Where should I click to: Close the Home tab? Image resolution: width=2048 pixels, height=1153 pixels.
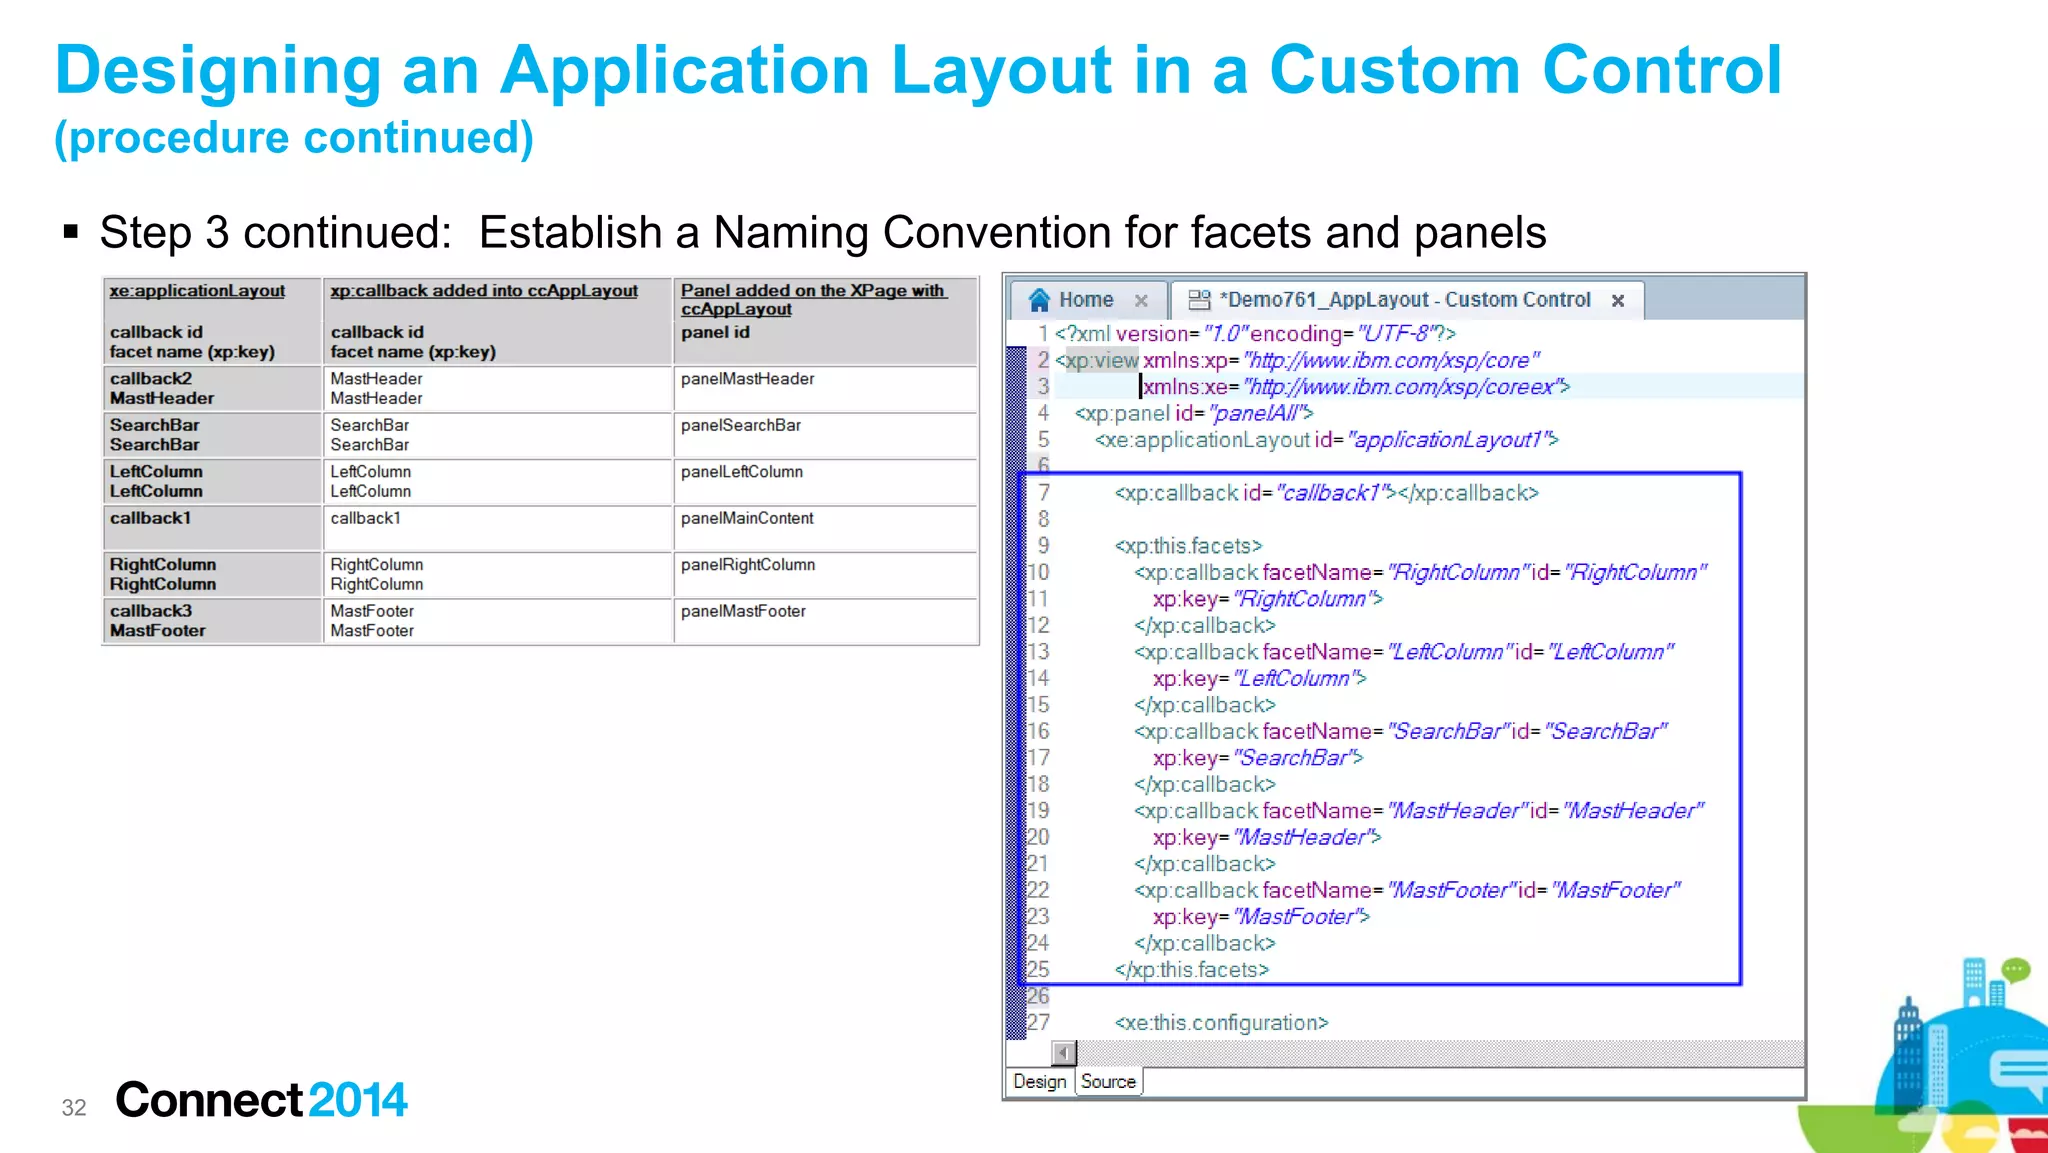[x=1141, y=301]
